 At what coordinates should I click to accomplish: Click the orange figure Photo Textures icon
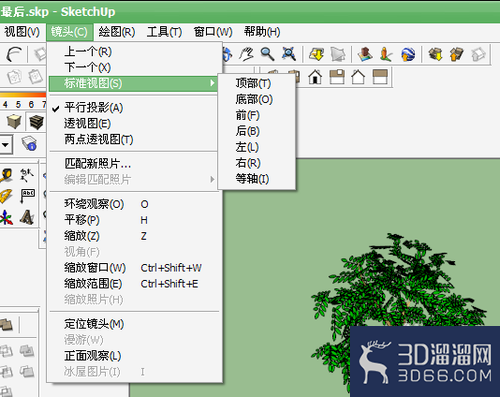[x=386, y=54]
